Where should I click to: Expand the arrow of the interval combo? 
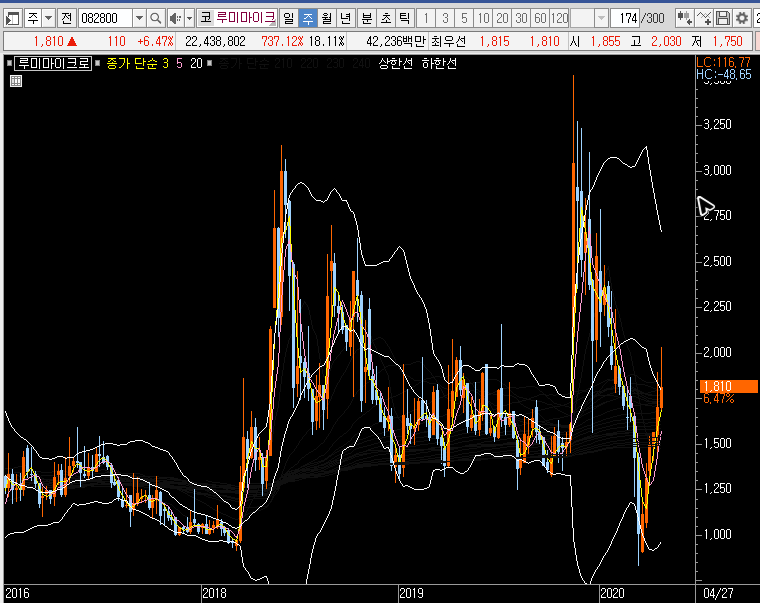tap(601, 19)
